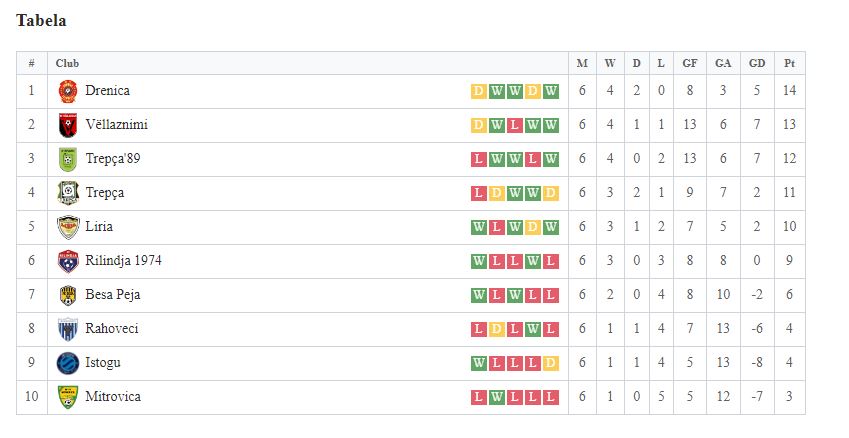
Task: Click the Pt column header
Action: tap(789, 63)
